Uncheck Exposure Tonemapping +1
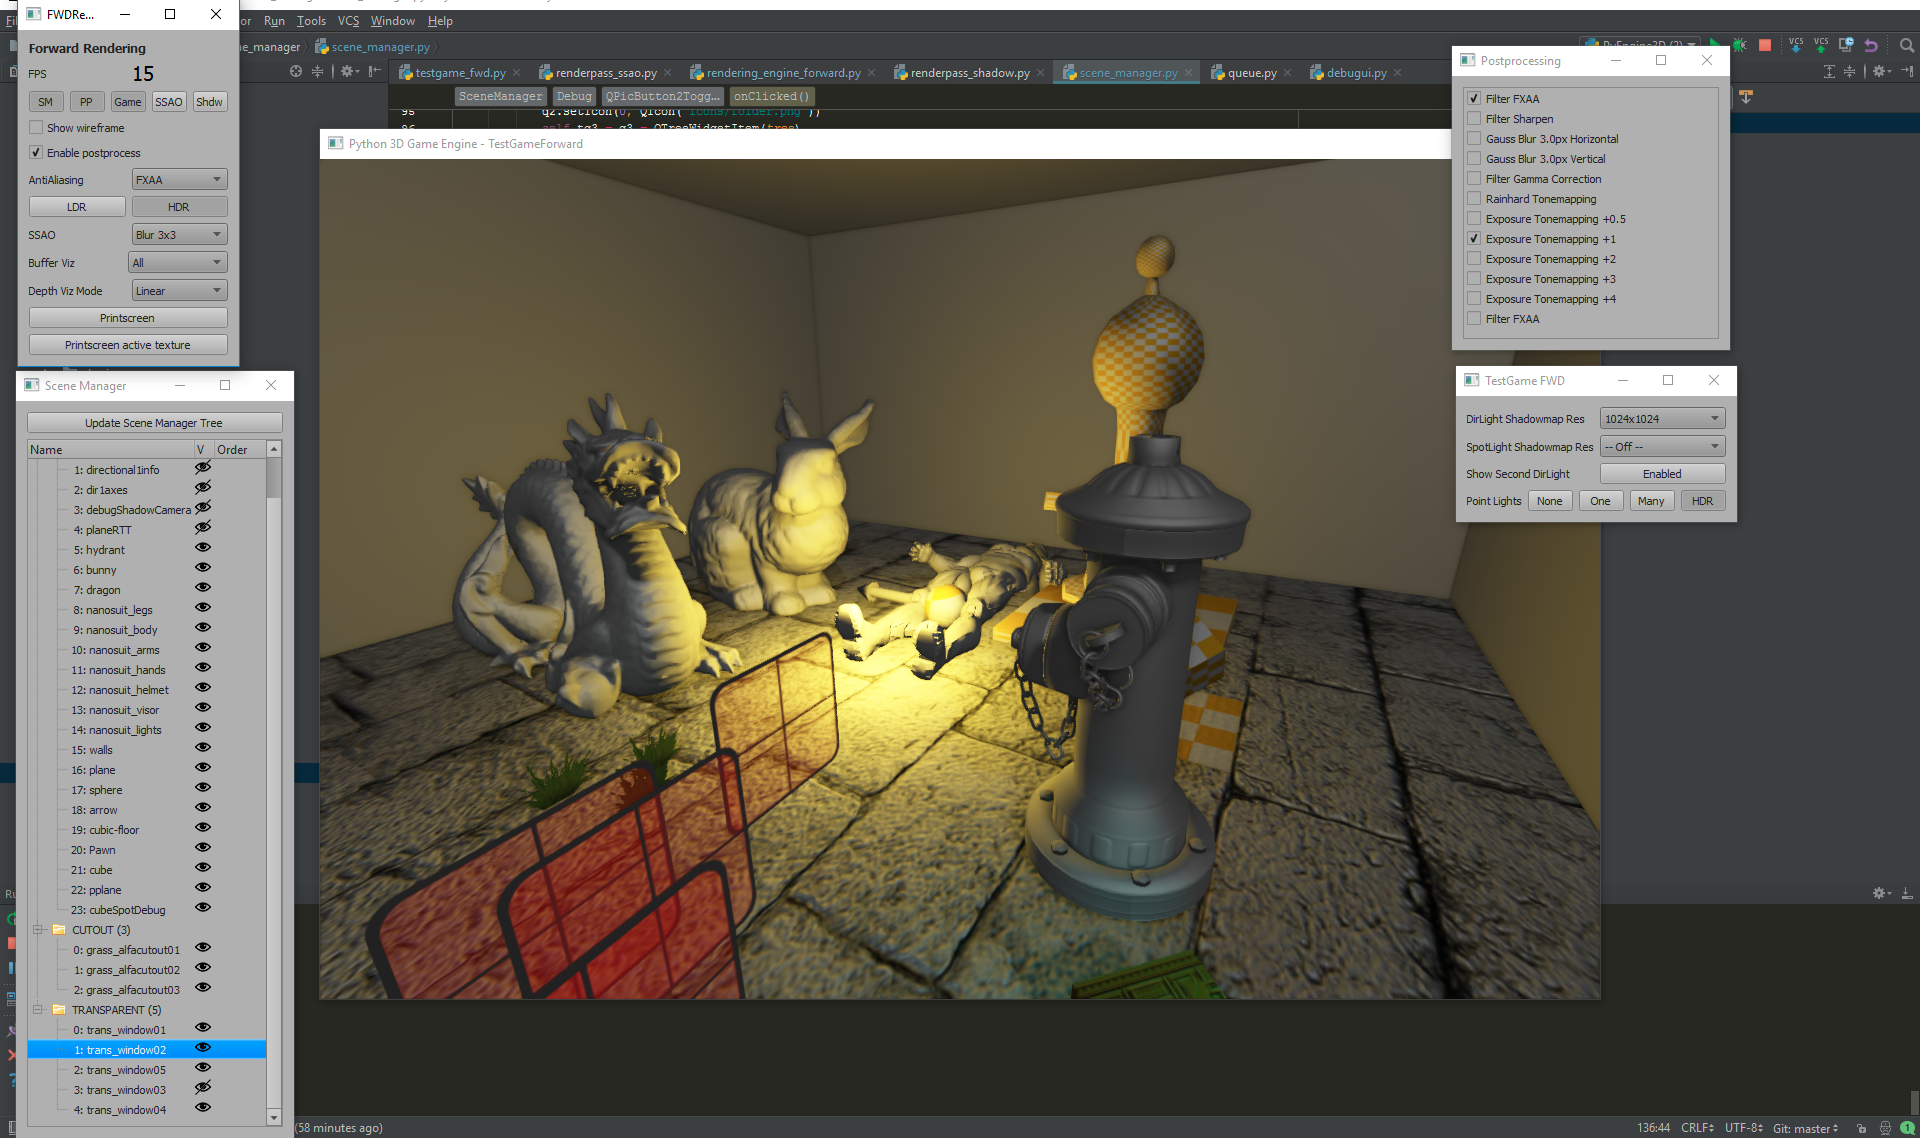This screenshot has width=1920, height=1138. [1474, 238]
